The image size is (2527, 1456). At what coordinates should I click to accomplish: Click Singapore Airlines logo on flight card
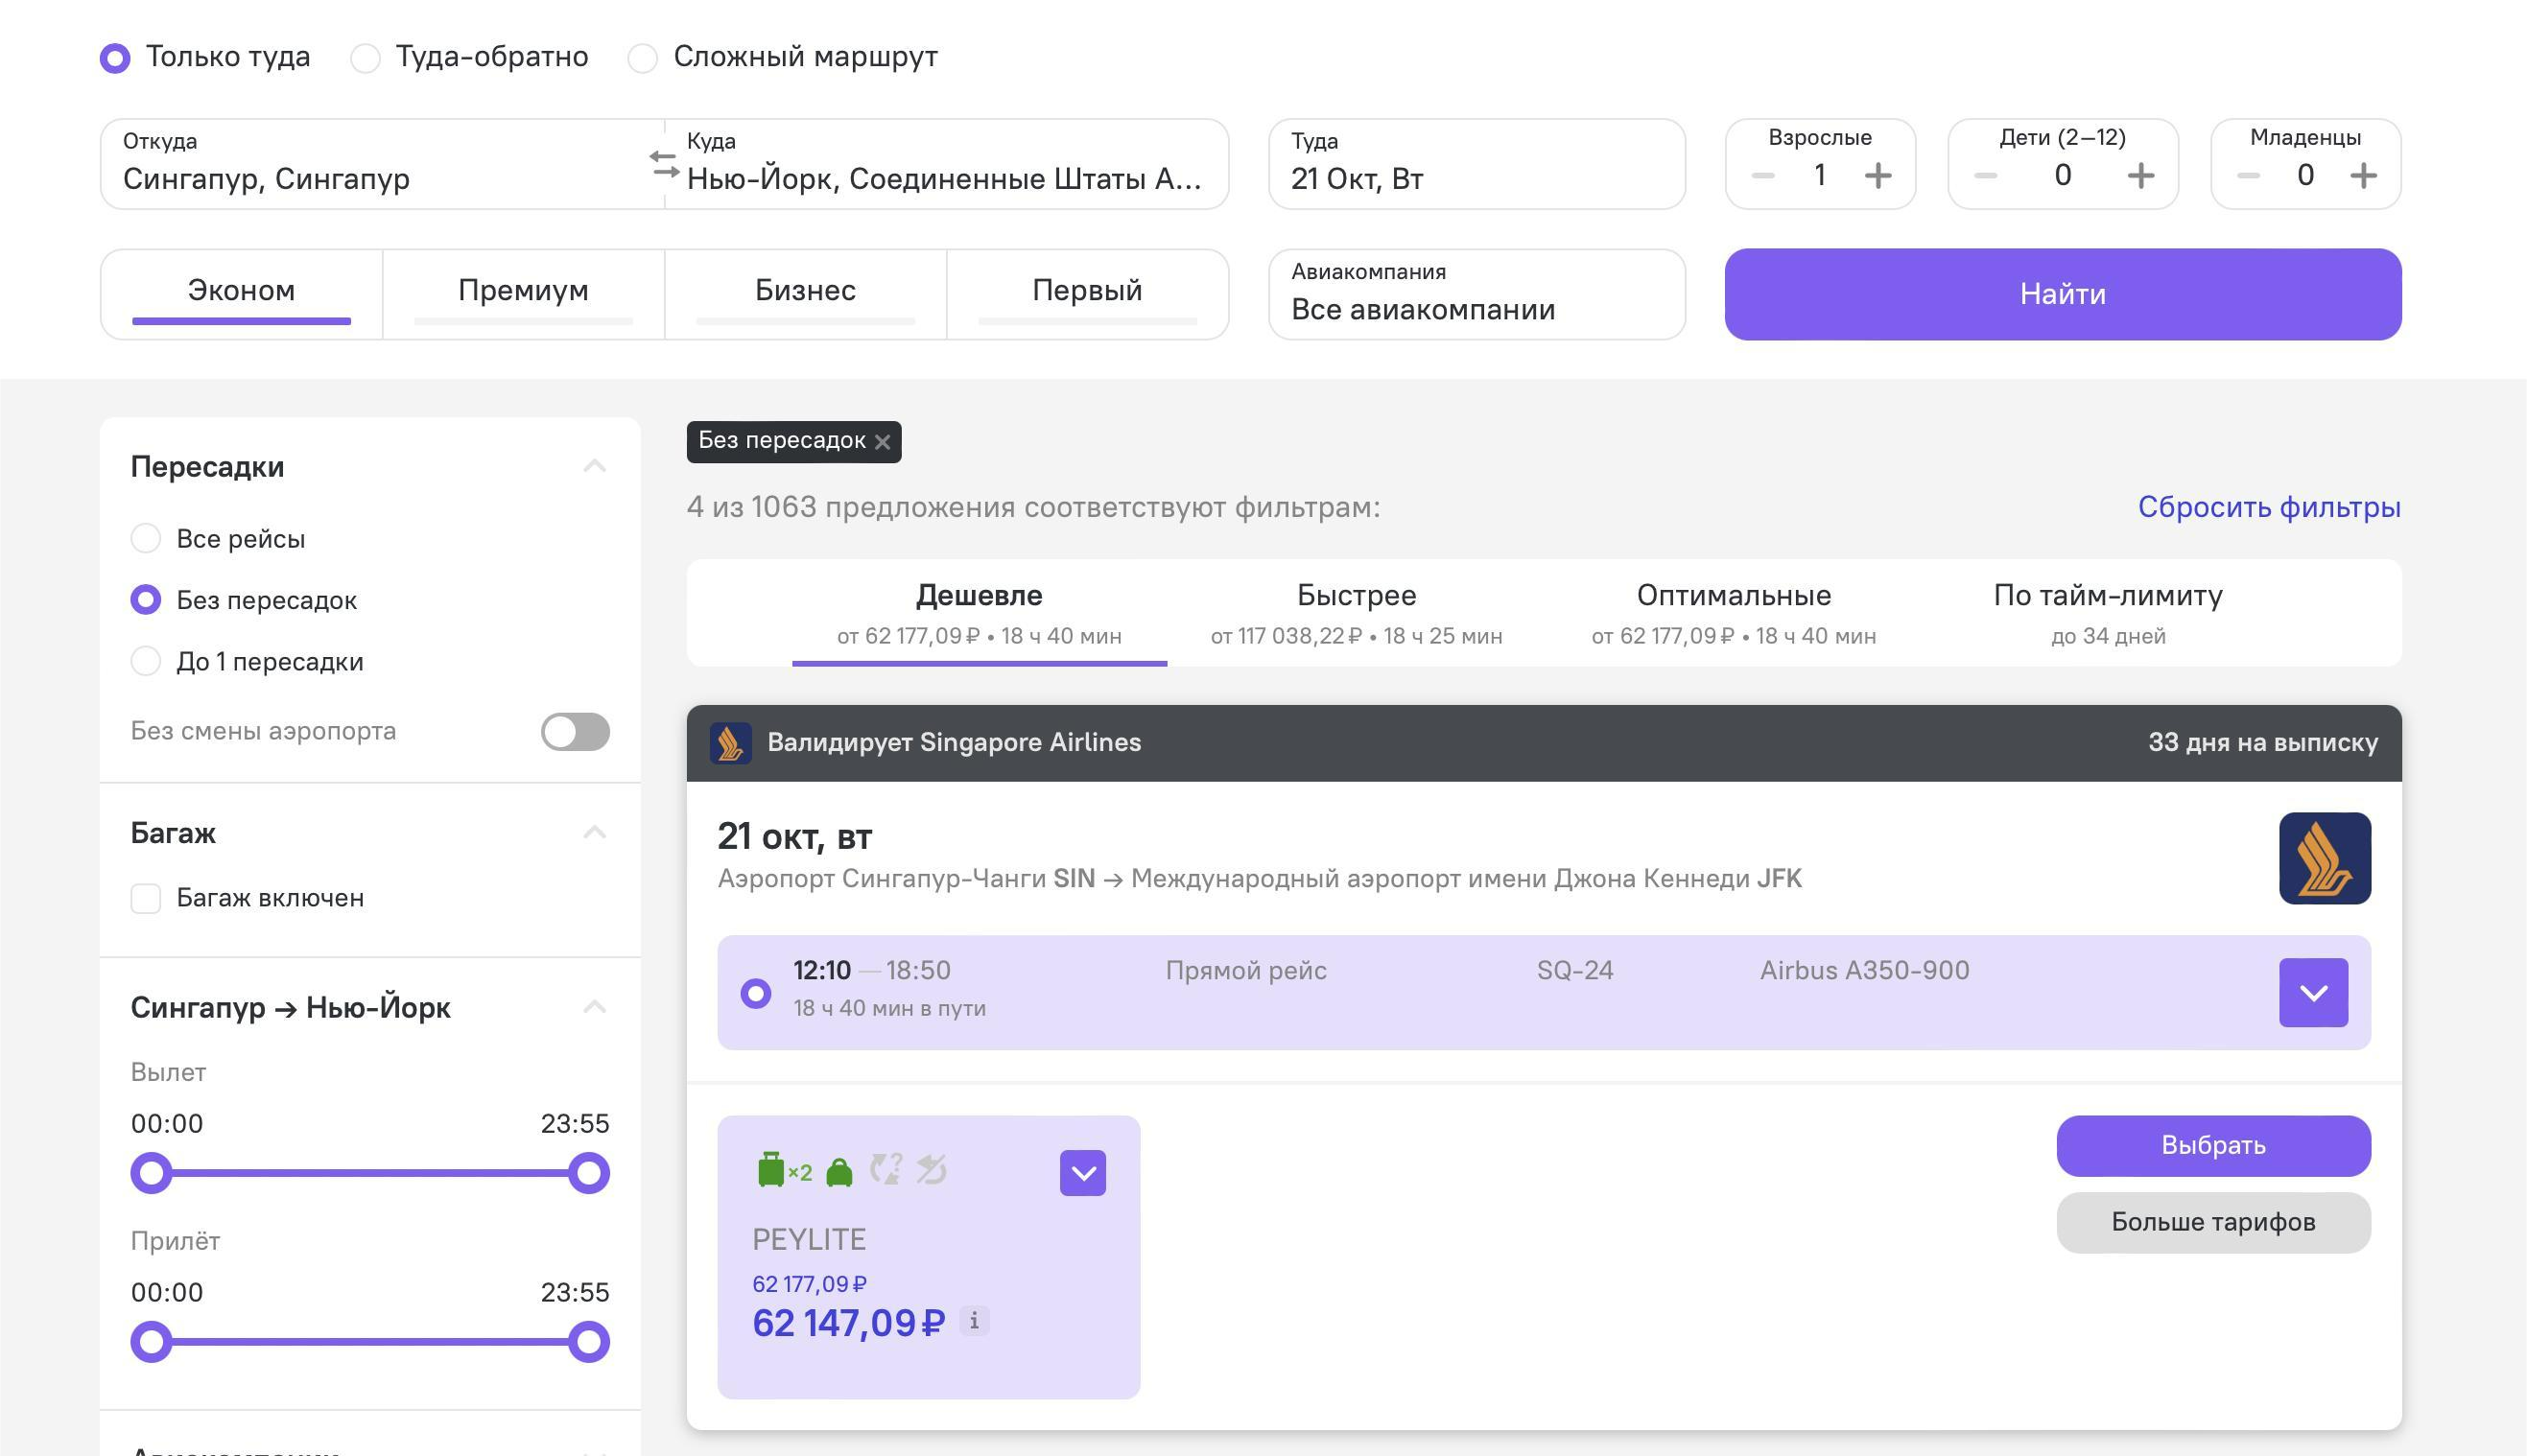click(x=2324, y=858)
